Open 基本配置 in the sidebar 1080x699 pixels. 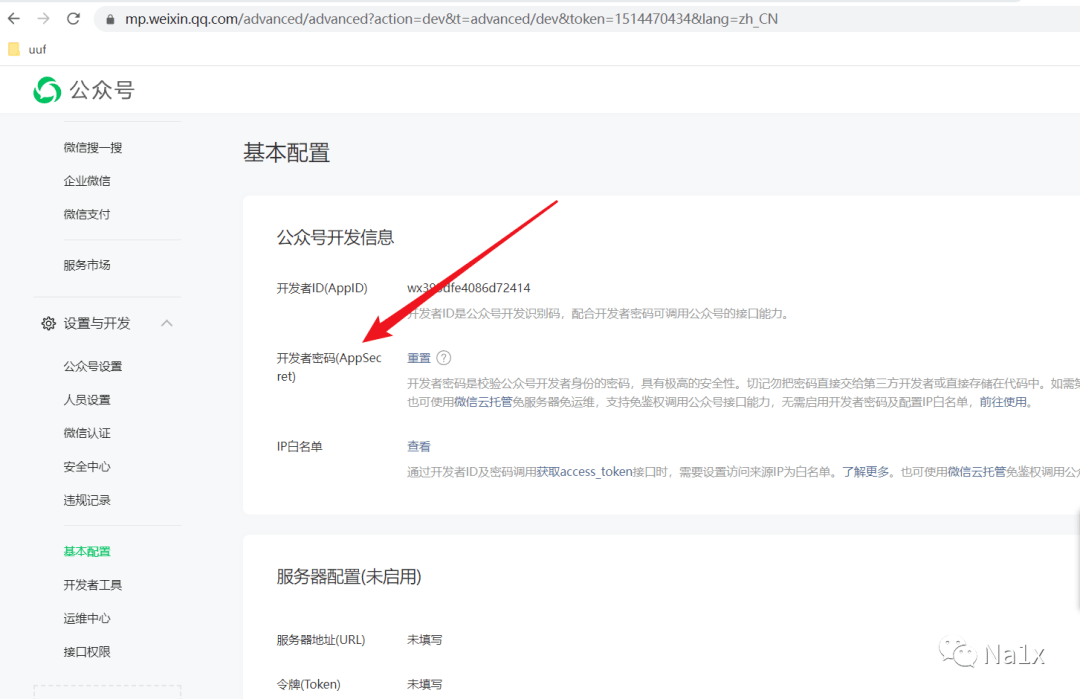(87, 551)
